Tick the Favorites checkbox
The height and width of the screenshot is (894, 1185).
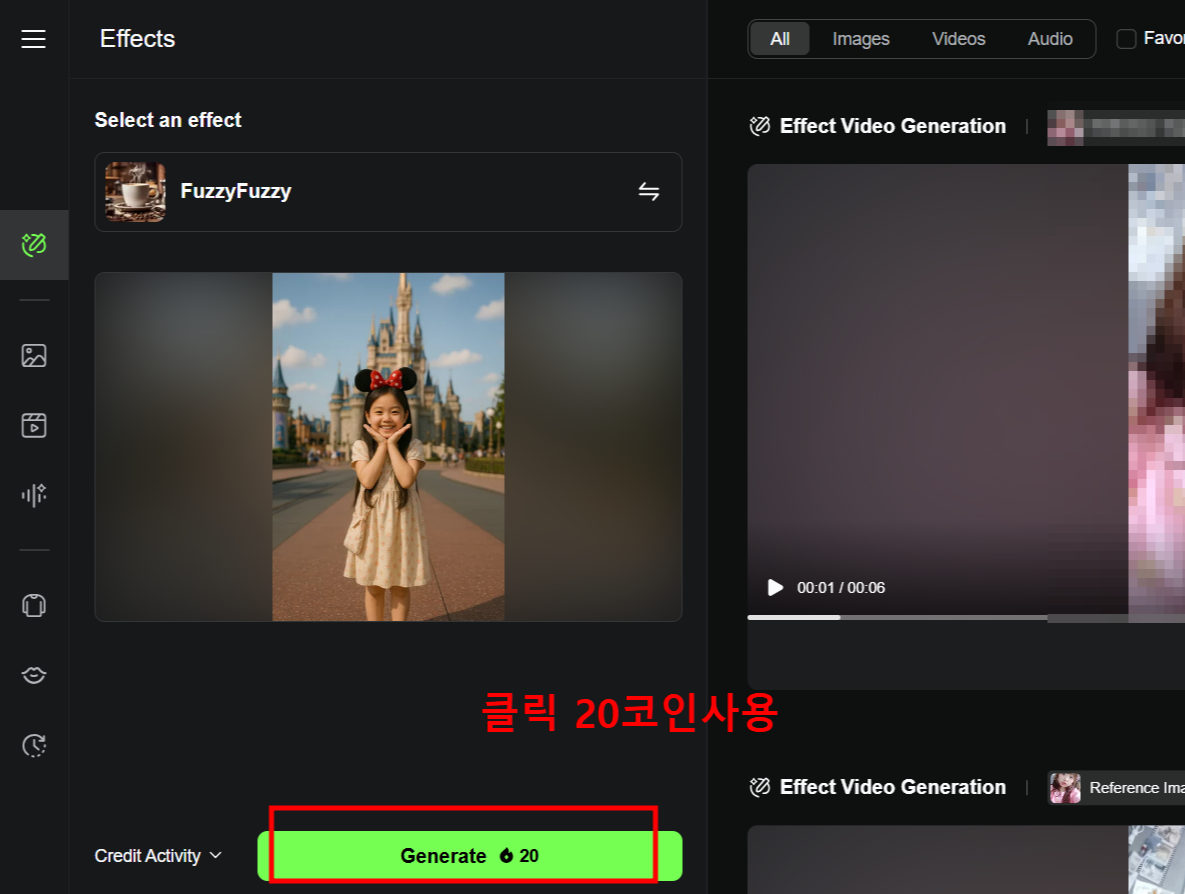pyautogui.click(x=1126, y=39)
